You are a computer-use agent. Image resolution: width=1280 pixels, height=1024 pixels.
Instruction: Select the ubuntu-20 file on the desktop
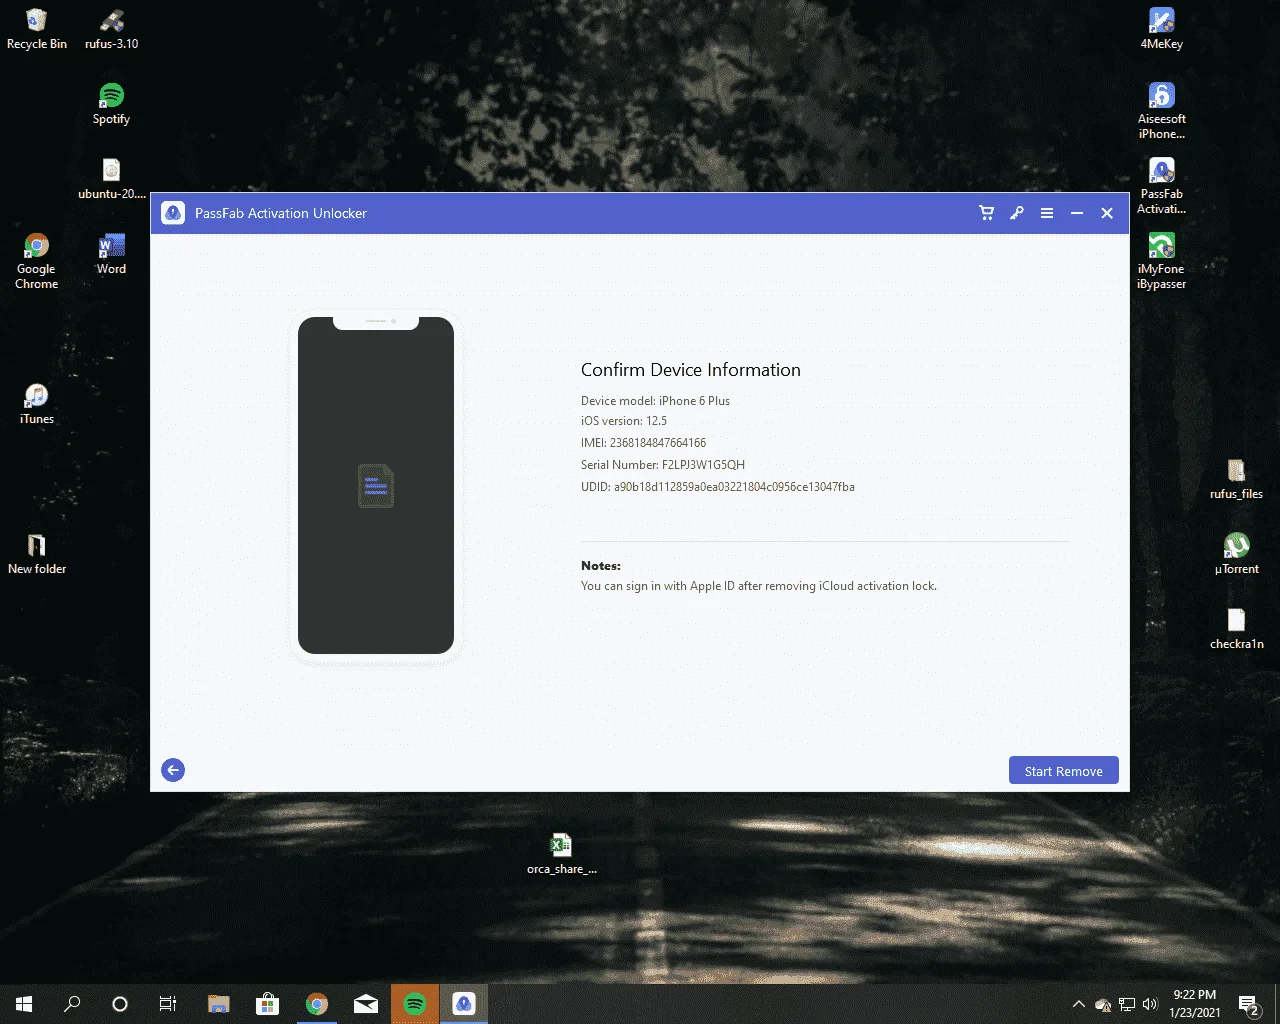coord(111,179)
